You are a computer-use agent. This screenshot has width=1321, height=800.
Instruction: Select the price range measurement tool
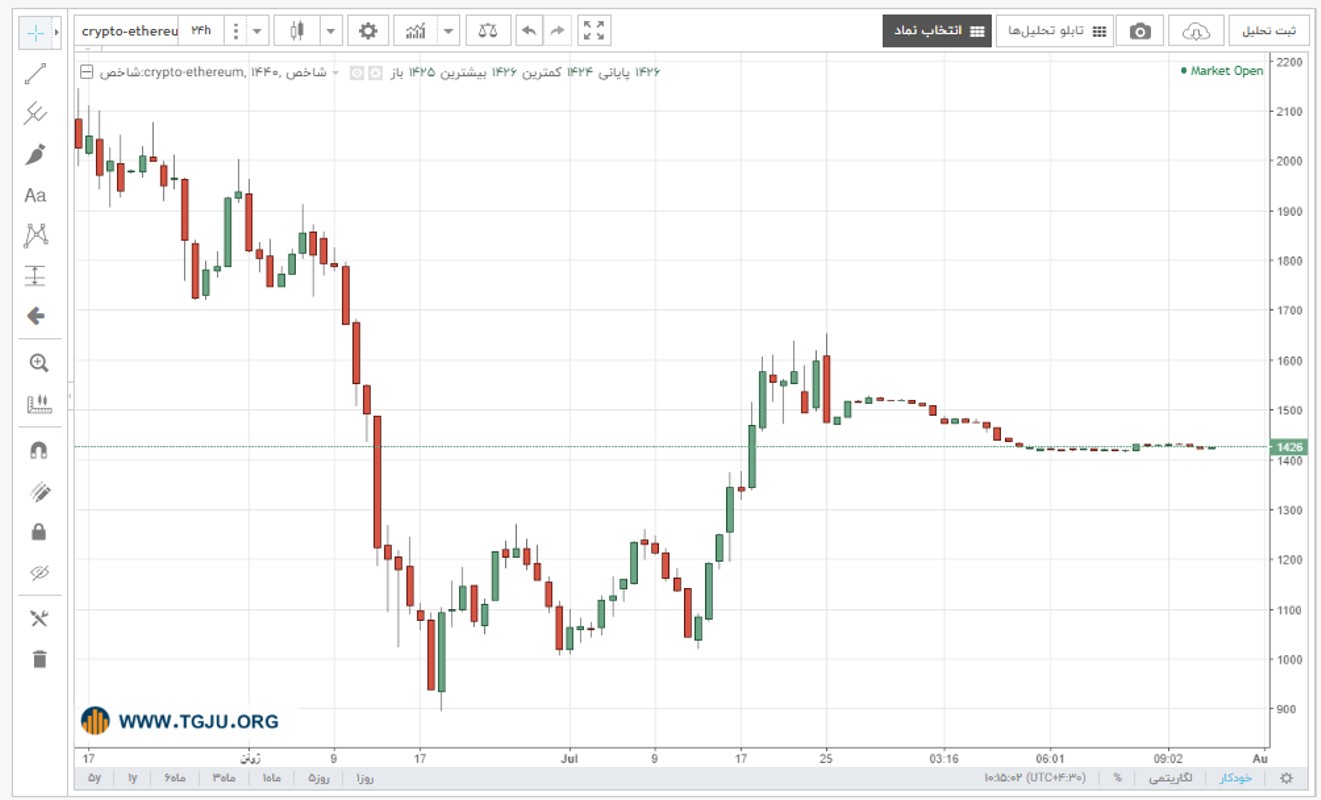click(36, 276)
